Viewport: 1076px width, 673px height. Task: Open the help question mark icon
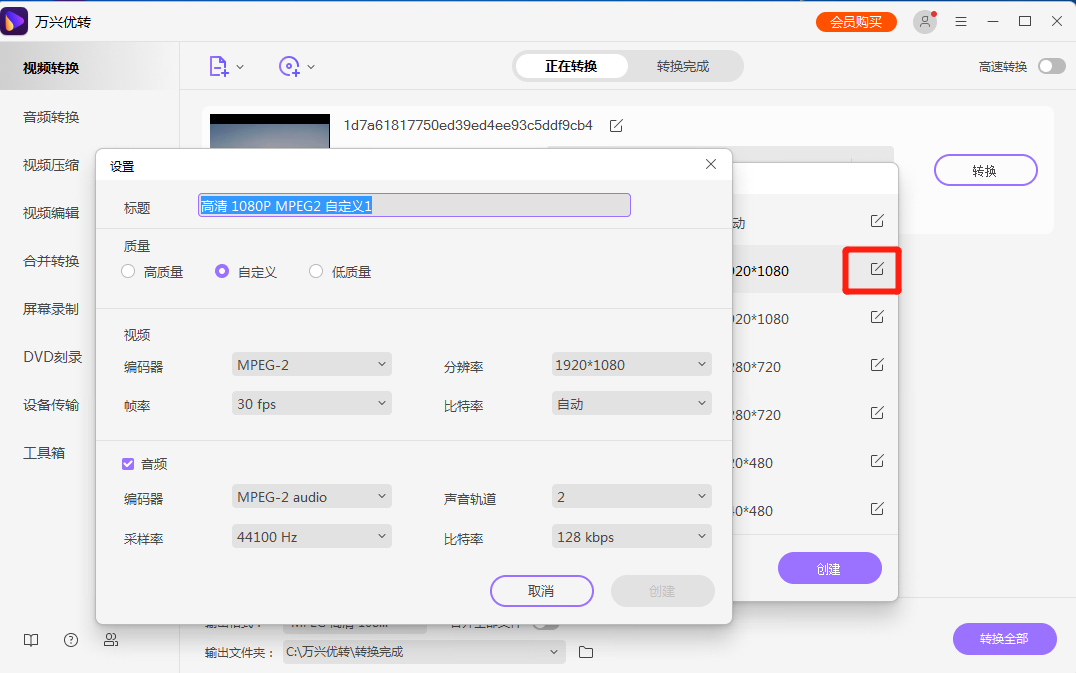coord(70,639)
